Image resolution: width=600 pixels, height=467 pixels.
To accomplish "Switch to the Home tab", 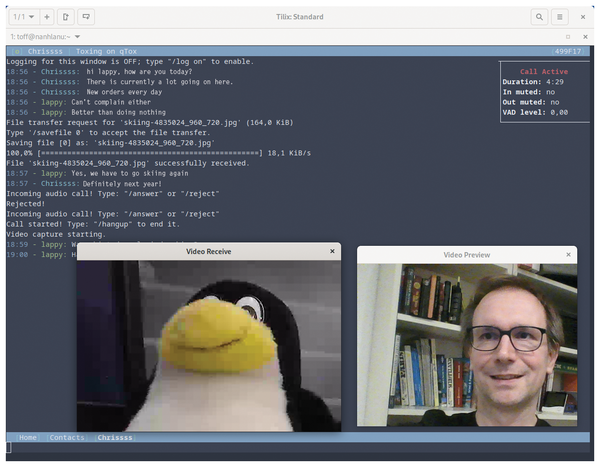I will (x=28, y=438).
